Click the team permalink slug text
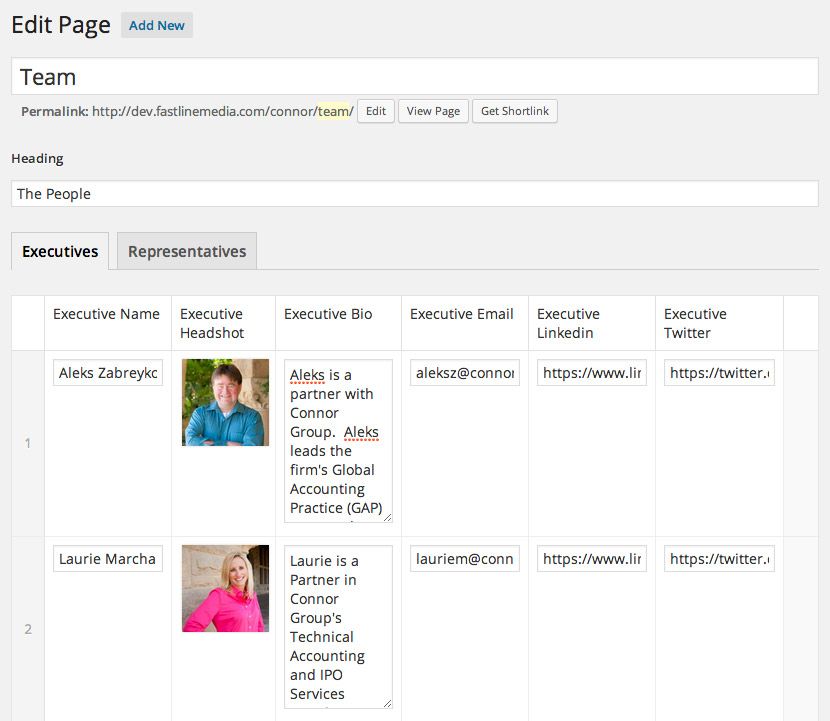 [x=333, y=111]
